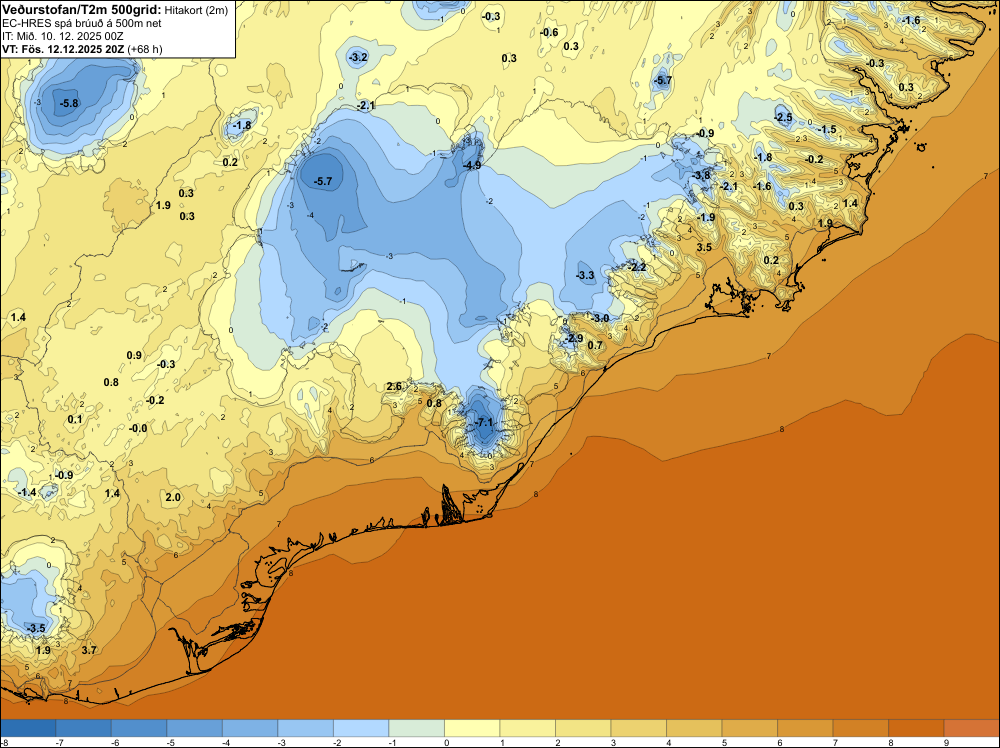The height and width of the screenshot is (748, 1000).
Task: Click the 0.7 temperature value on the map
Action: pyautogui.click(x=595, y=345)
